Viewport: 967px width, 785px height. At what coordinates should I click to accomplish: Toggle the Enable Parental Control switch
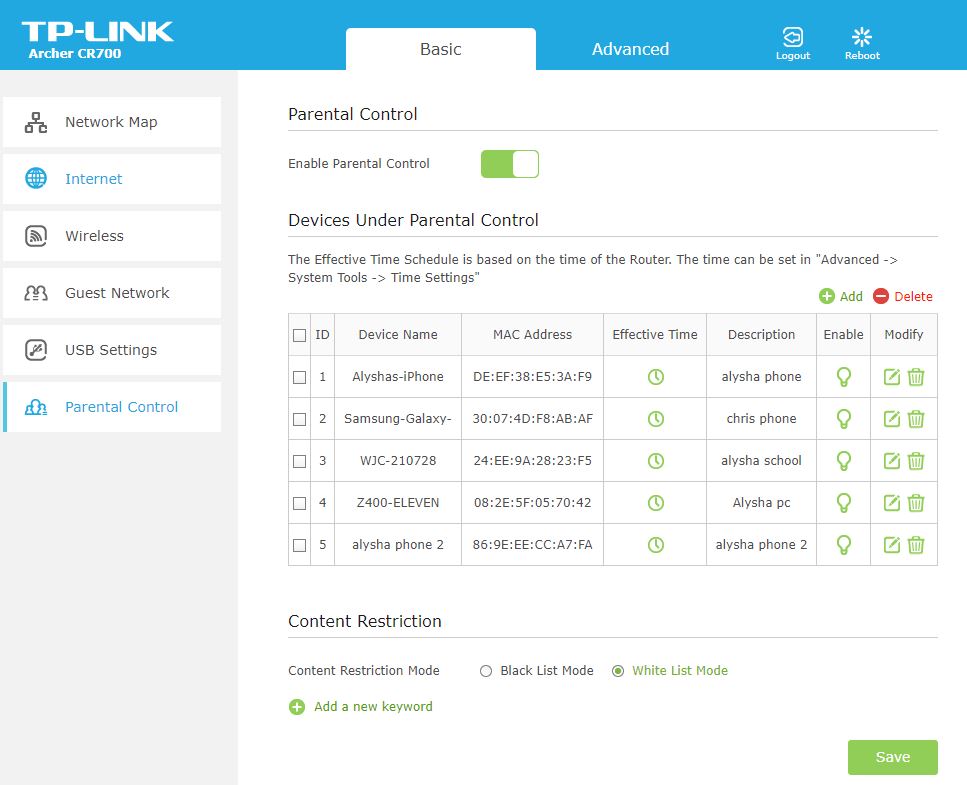pyautogui.click(x=510, y=164)
